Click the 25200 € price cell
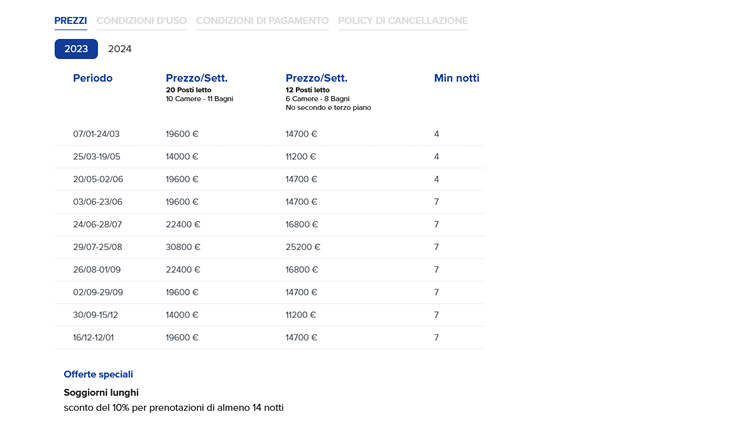Image resolution: width=735 pixels, height=446 pixels. pyautogui.click(x=303, y=247)
